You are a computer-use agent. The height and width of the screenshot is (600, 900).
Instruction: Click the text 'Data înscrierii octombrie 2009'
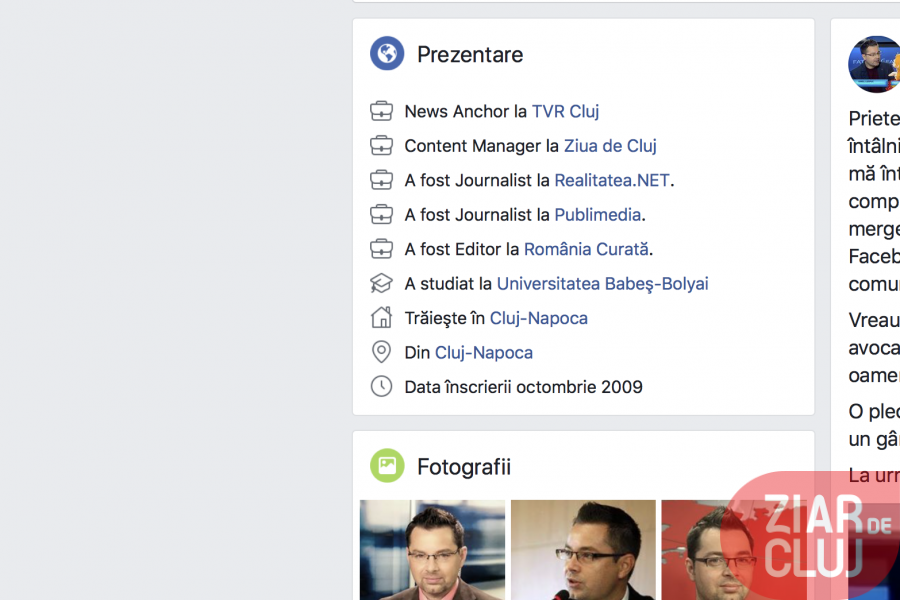(523, 387)
